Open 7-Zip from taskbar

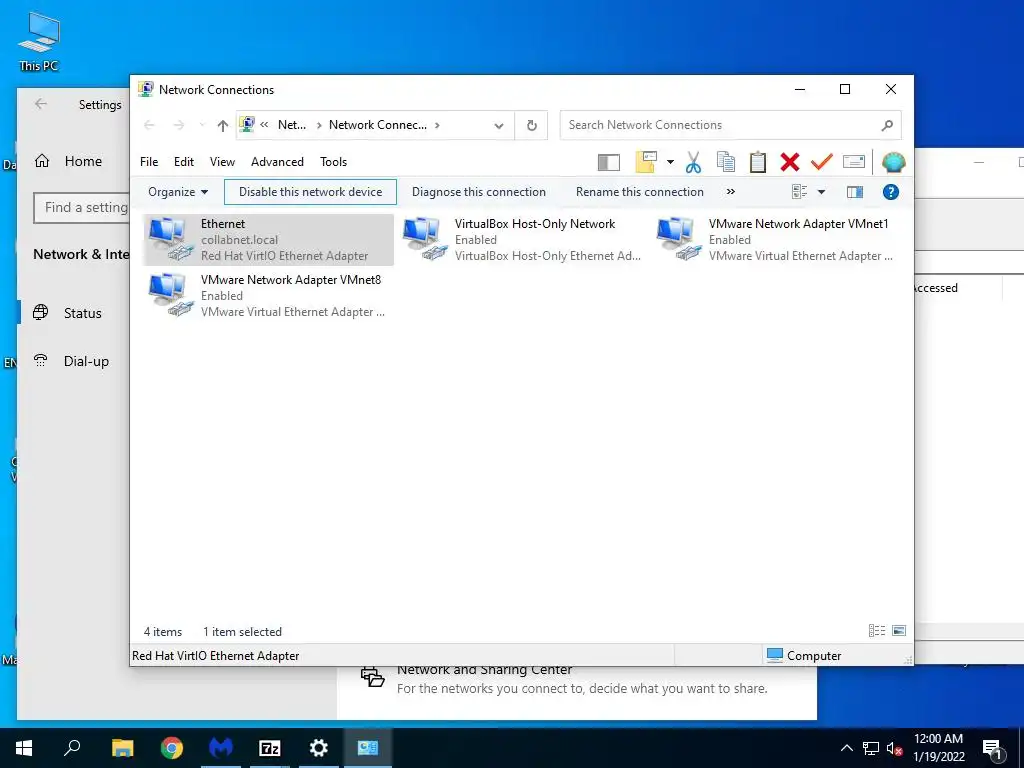(x=270, y=748)
